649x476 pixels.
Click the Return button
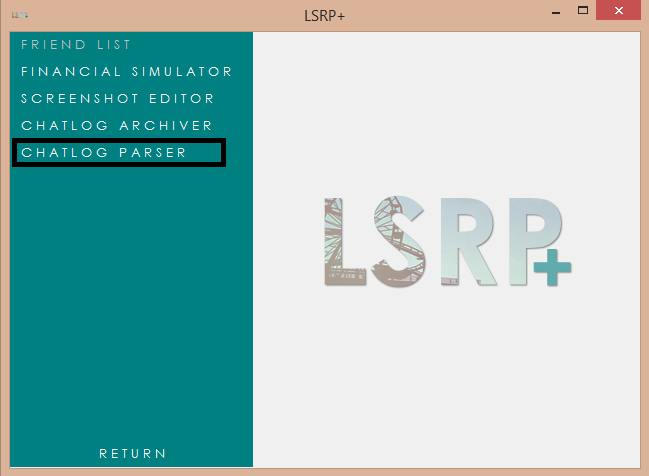click(132, 454)
